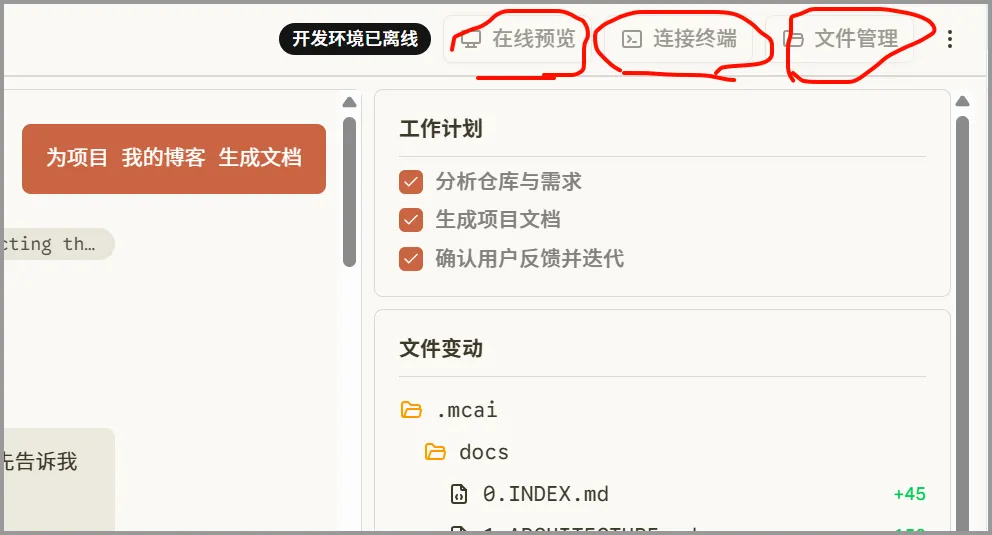This screenshot has height=535, width=992.
Task: Click the 开发环境已离线 status badge
Action: 355,39
